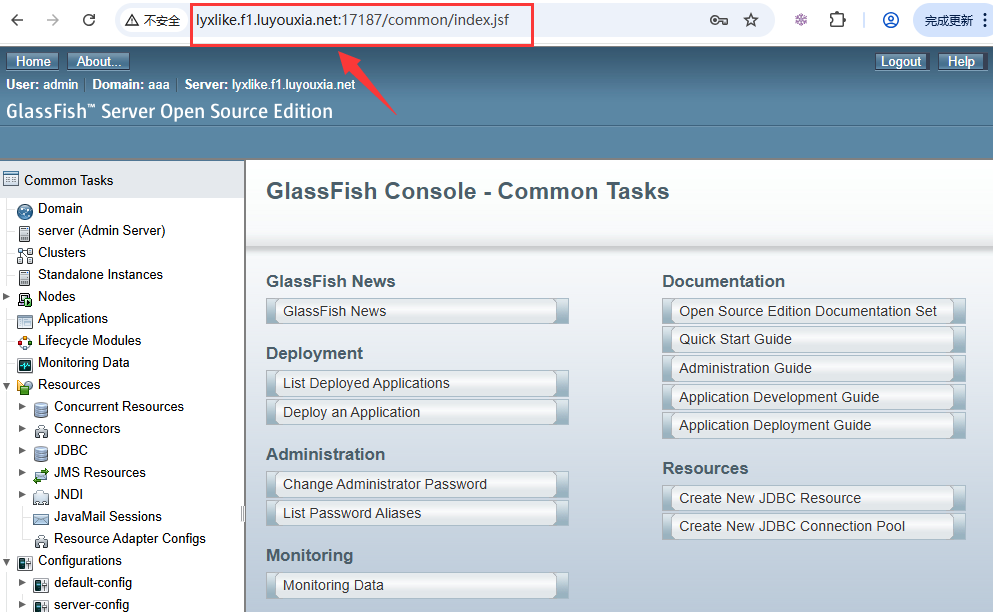Screen dimensions: 993x612
Task: Click the navigation pane splitter handle
Action: [243, 513]
